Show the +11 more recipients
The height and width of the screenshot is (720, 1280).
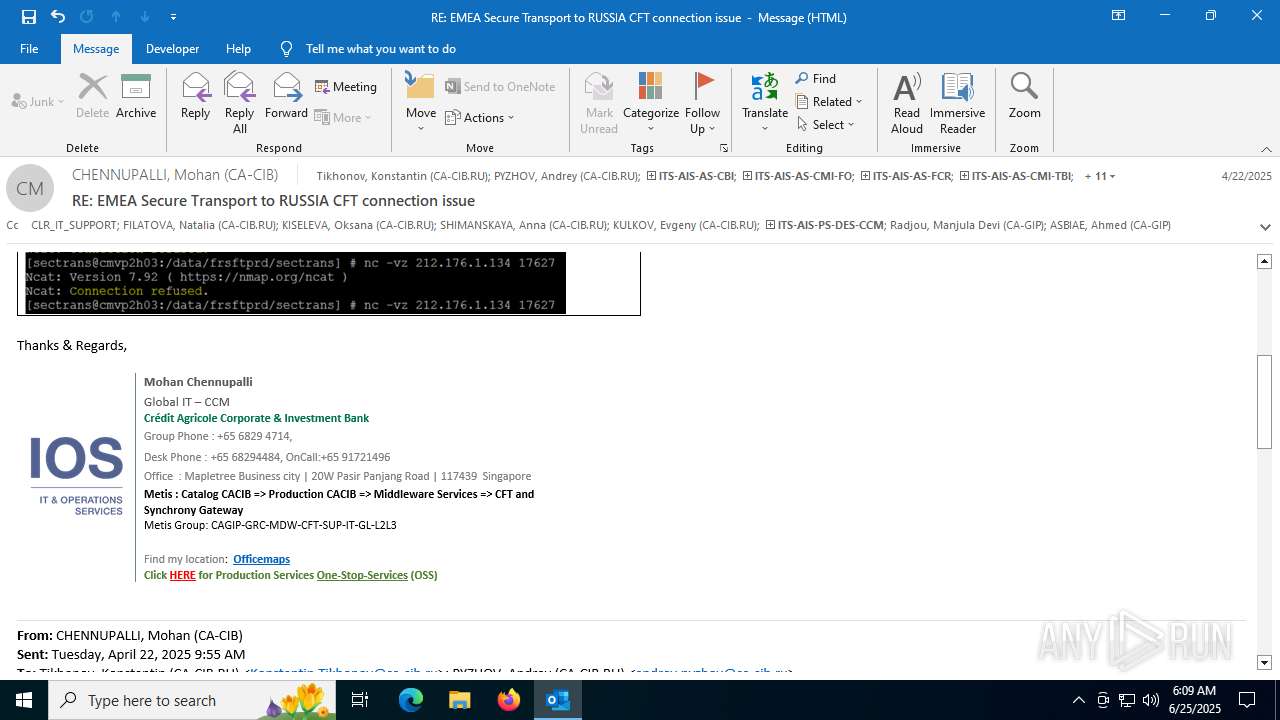1099,176
